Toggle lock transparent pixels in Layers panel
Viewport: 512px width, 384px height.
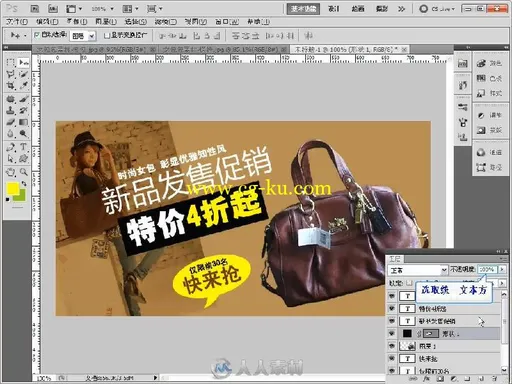(x=409, y=283)
